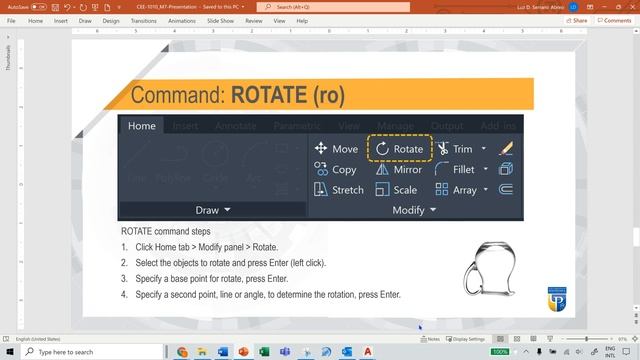Select the Command: ROTATE (ro) slide title
The image size is (640, 360).
pos(238,95)
